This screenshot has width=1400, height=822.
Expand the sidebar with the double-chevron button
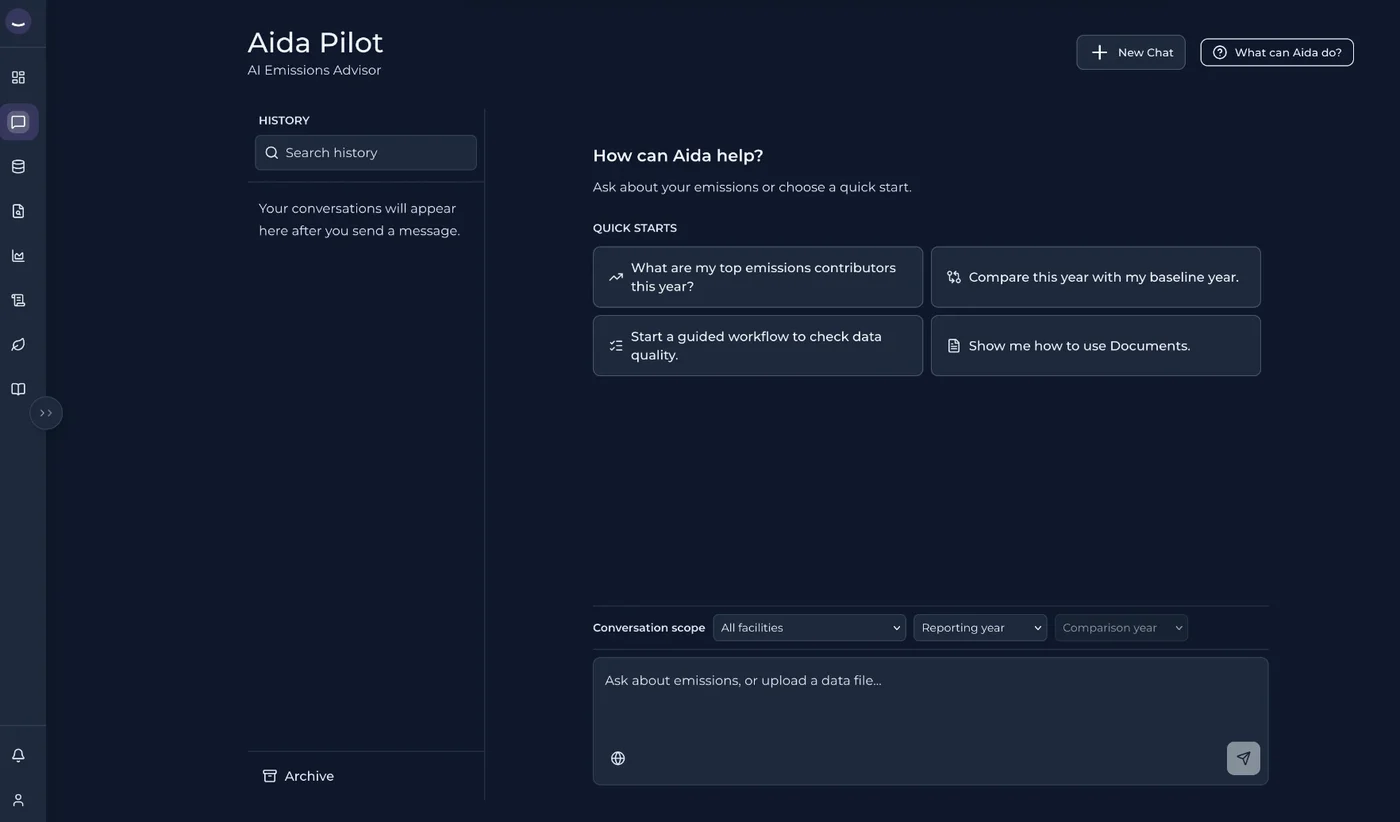(x=46, y=413)
